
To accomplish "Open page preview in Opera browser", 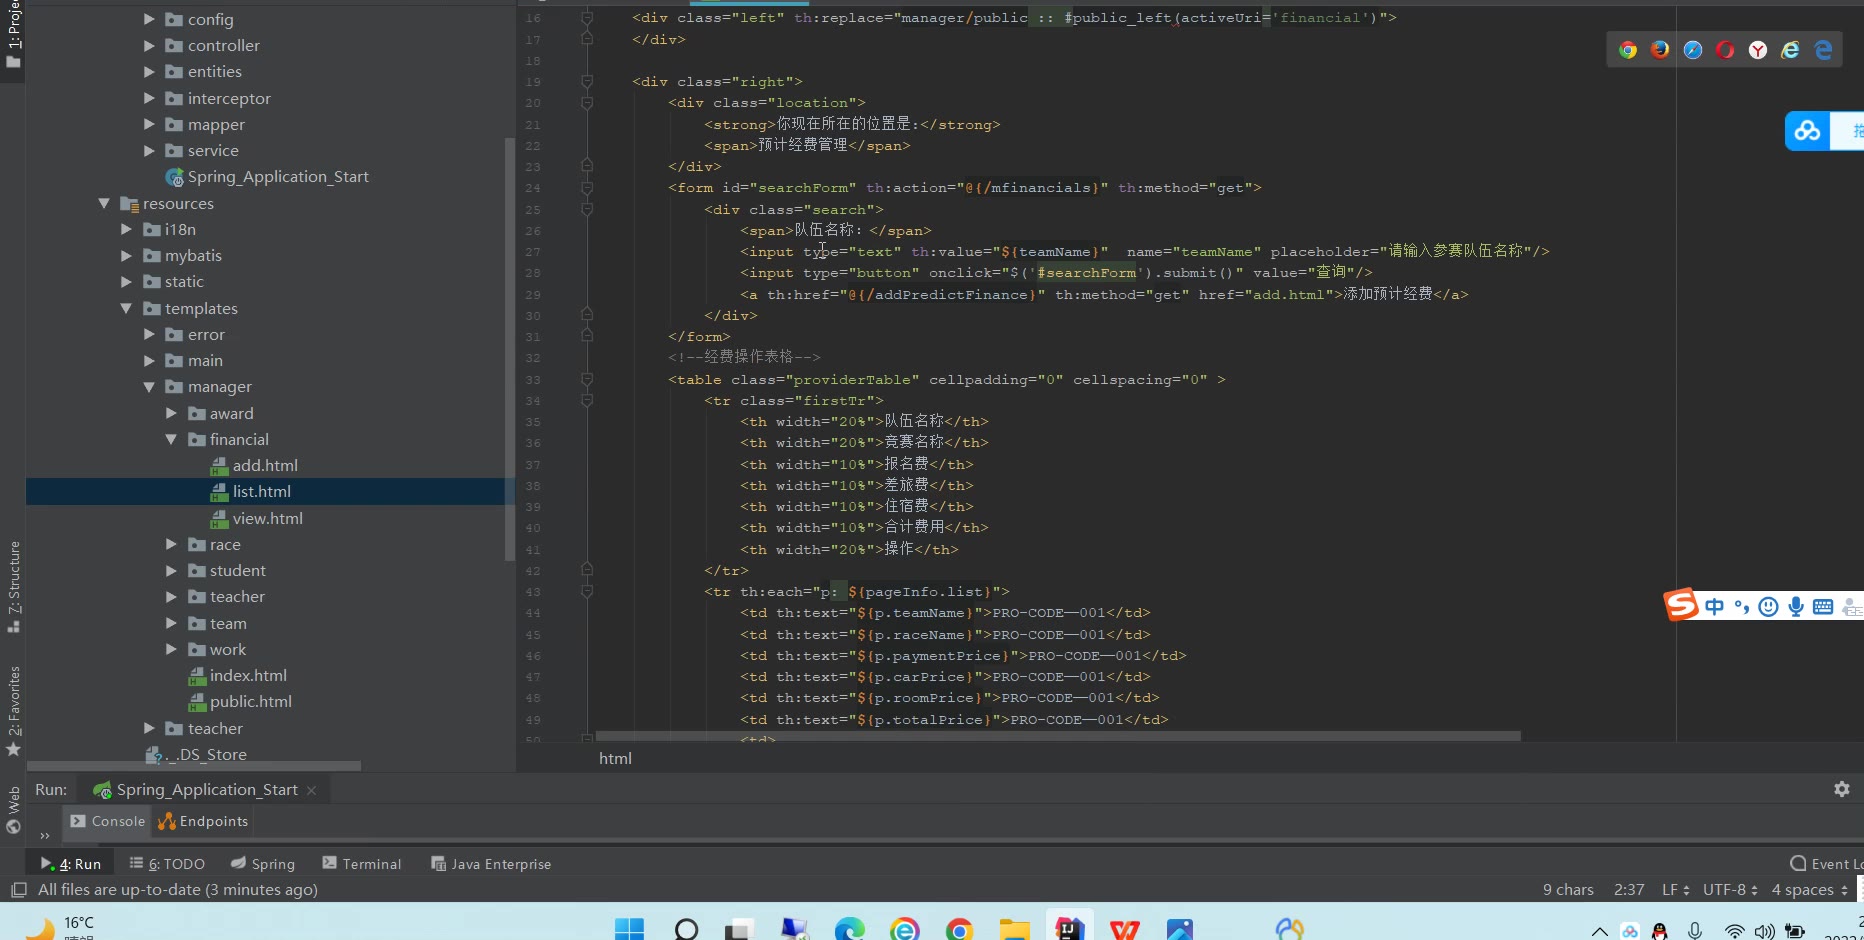I will [x=1725, y=50].
